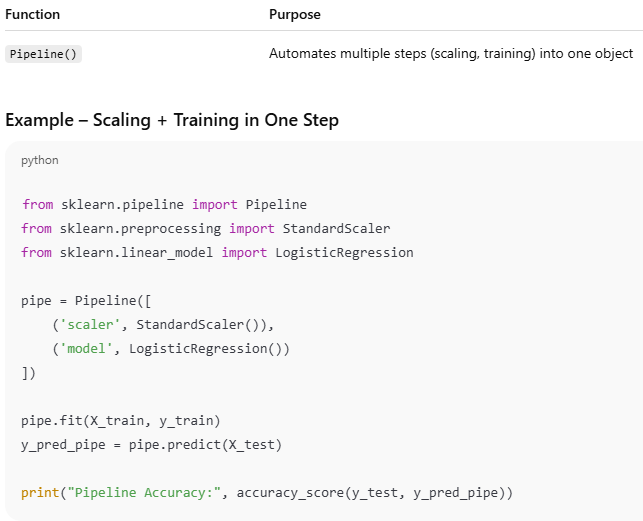Click the closing '])' bracket line
Image resolution: width=643 pixels, height=521 pixels.
[29, 373]
